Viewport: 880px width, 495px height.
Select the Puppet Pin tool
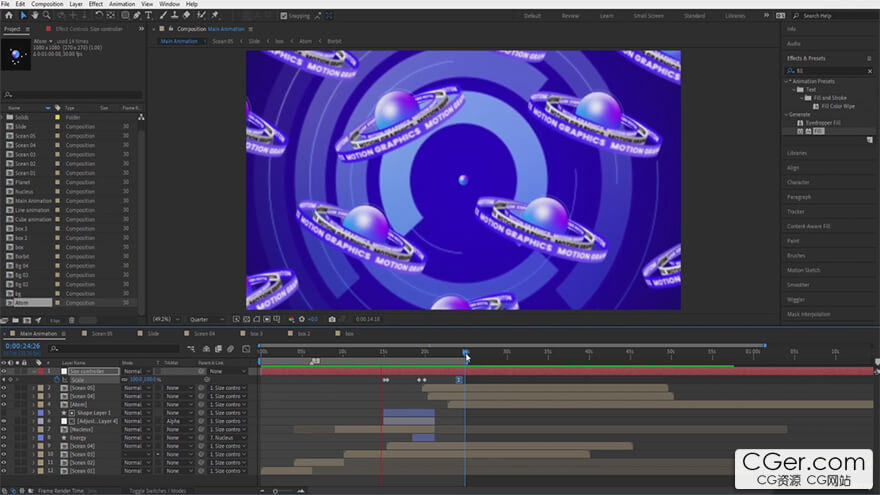214,16
